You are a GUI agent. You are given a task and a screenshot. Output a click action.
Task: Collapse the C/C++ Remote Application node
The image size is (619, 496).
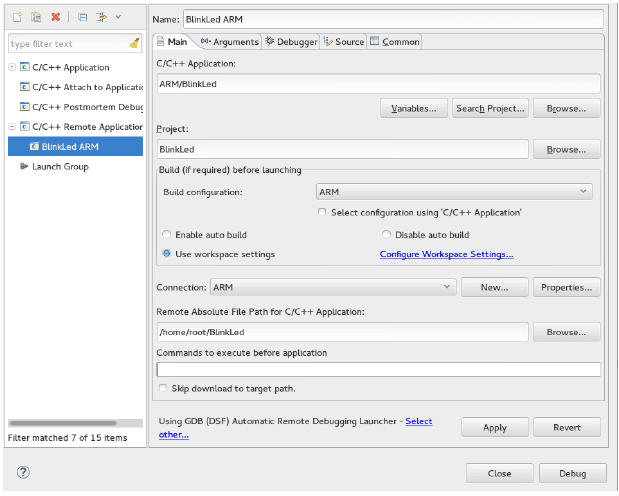pos(12,127)
